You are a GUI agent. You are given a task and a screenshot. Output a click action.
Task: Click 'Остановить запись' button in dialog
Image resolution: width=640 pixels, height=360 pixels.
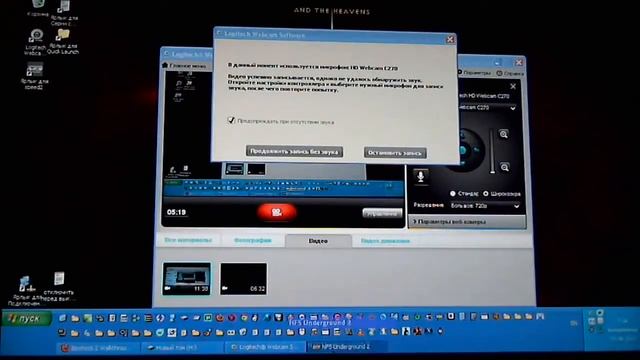395,153
